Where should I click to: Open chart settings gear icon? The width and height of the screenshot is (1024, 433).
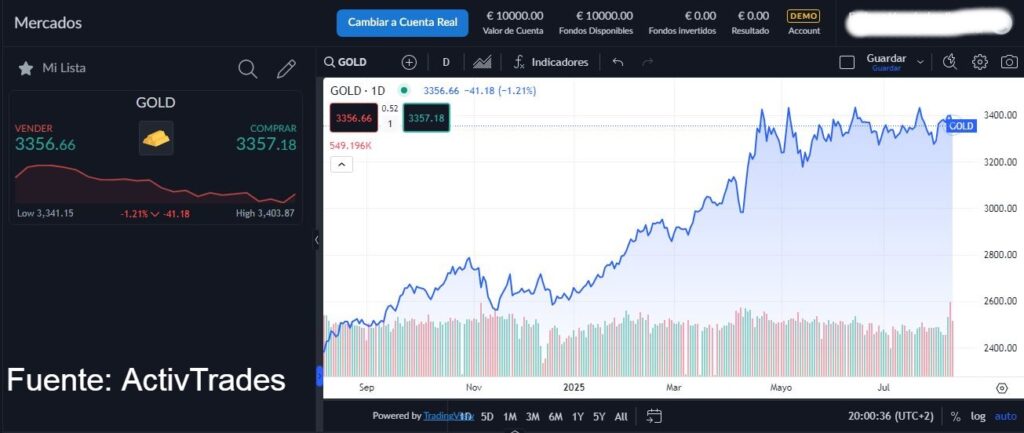tap(980, 62)
